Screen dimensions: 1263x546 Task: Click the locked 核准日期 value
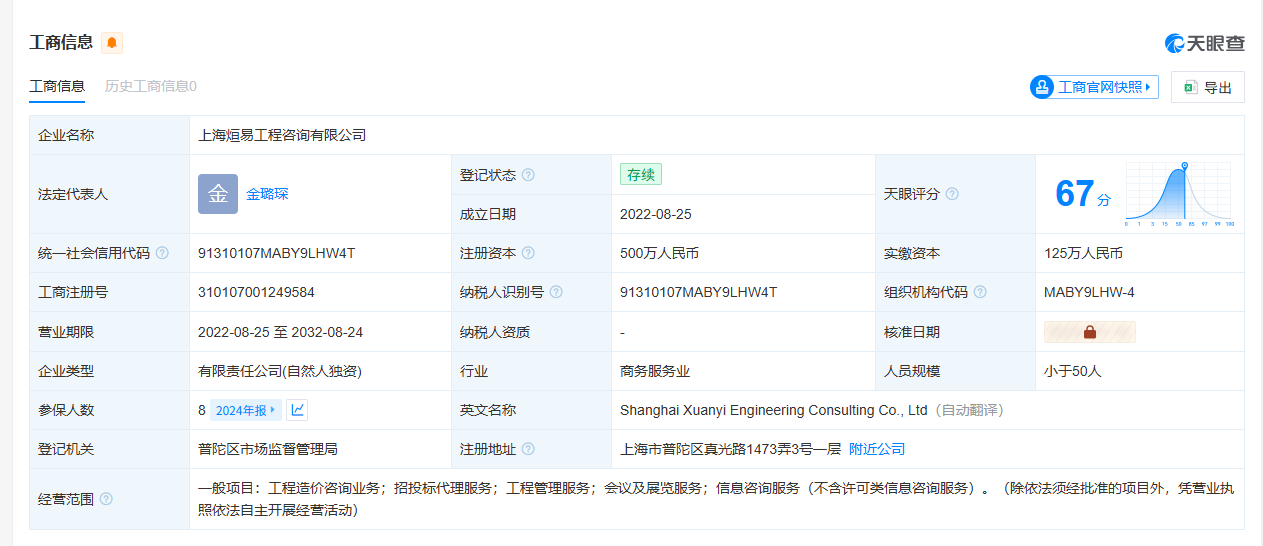point(1089,332)
